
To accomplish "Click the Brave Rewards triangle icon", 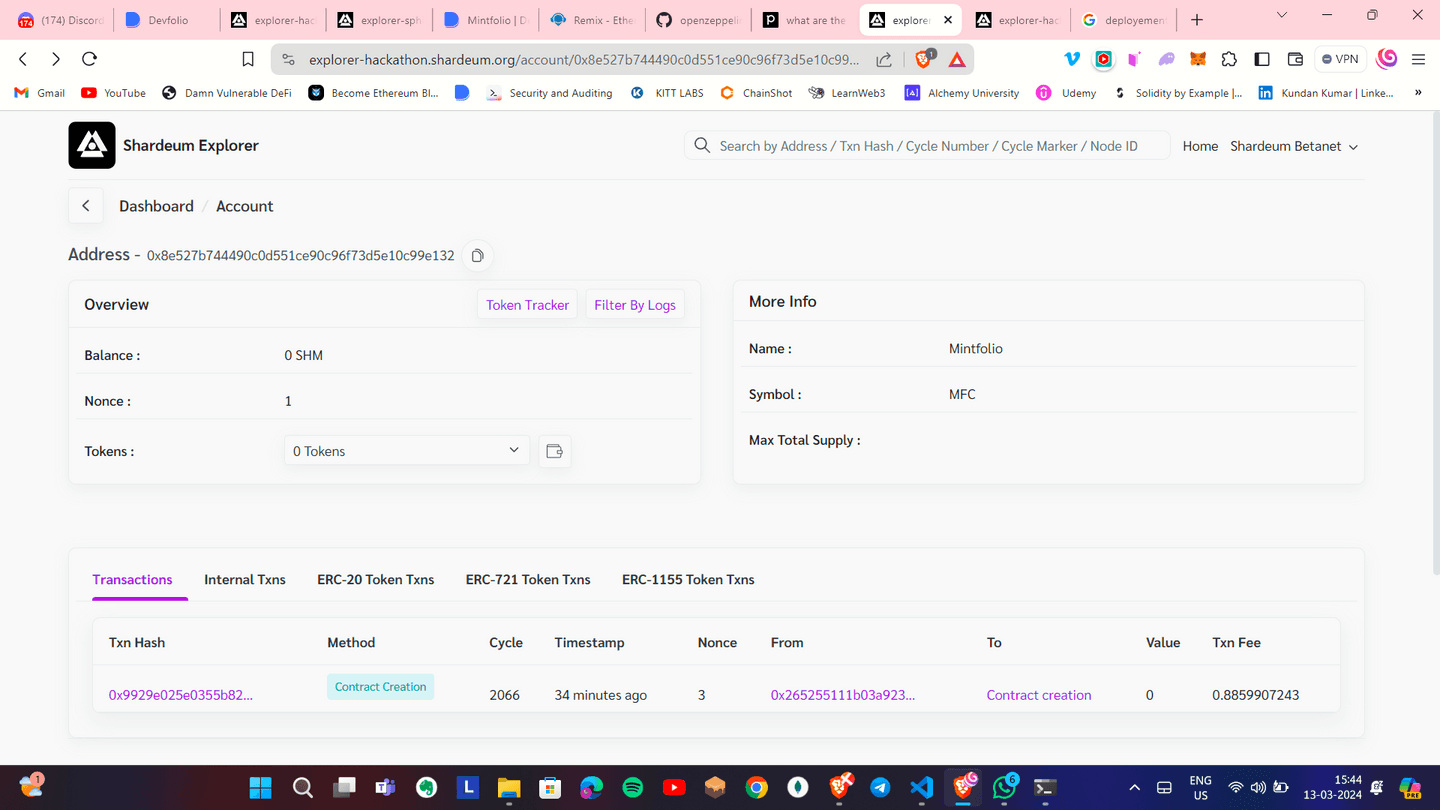I will (x=957, y=60).
